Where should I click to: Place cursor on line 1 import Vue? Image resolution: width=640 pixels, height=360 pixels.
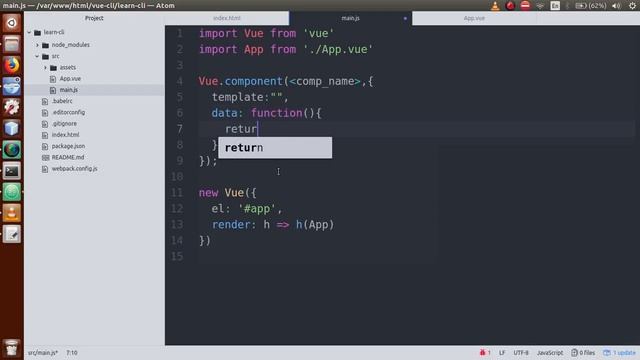[267, 33]
